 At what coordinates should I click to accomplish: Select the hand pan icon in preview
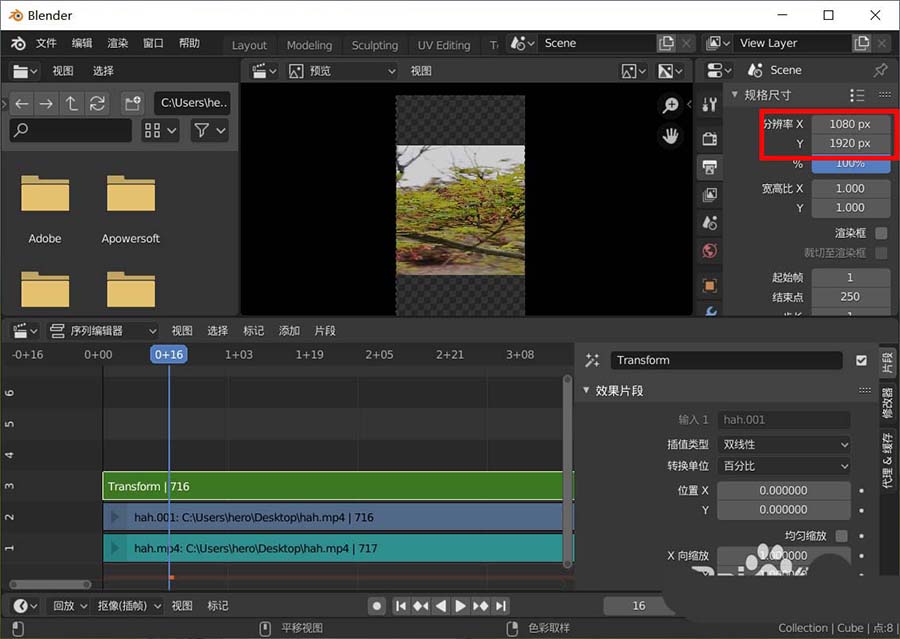click(x=671, y=135)
